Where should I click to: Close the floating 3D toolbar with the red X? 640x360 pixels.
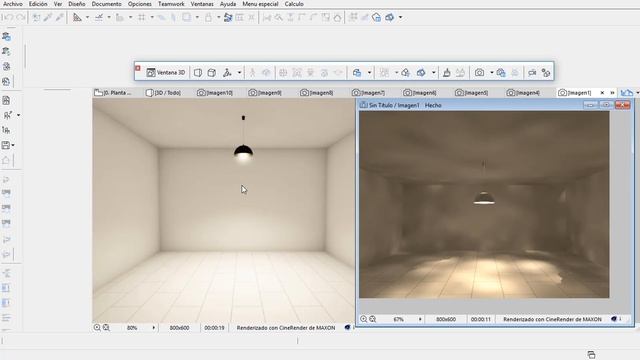point(138,68)
